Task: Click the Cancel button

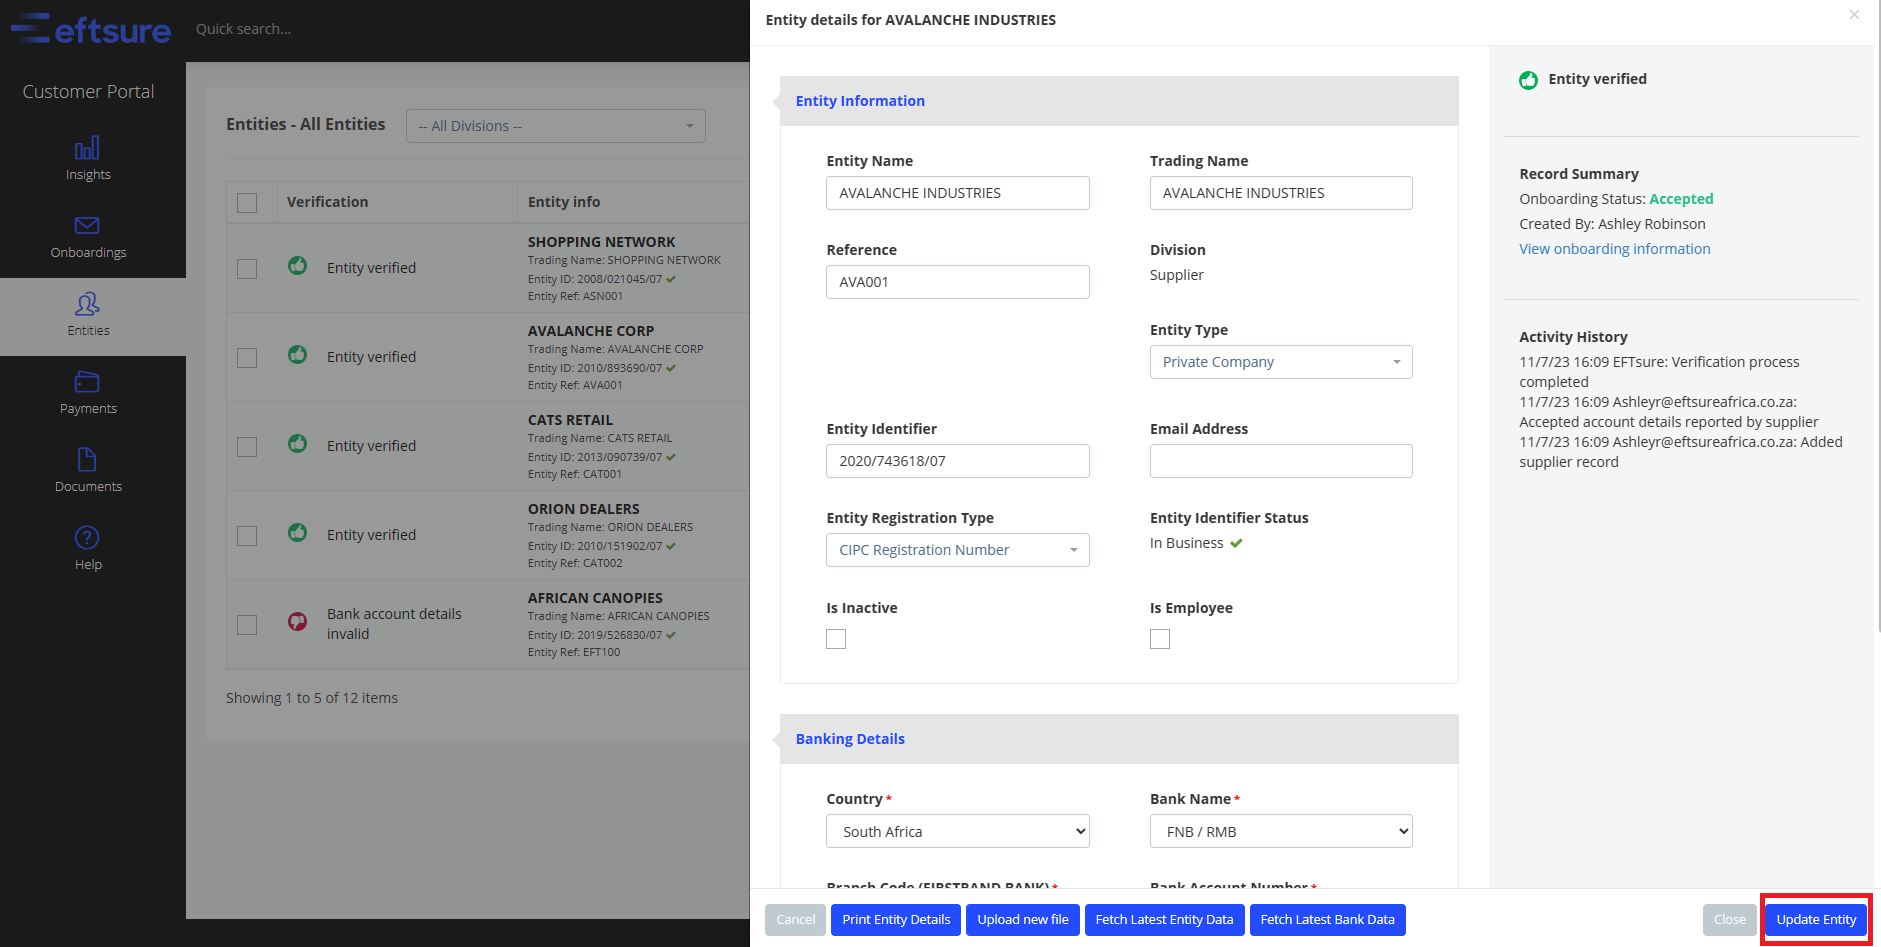Action: click(x=796, y=920)
